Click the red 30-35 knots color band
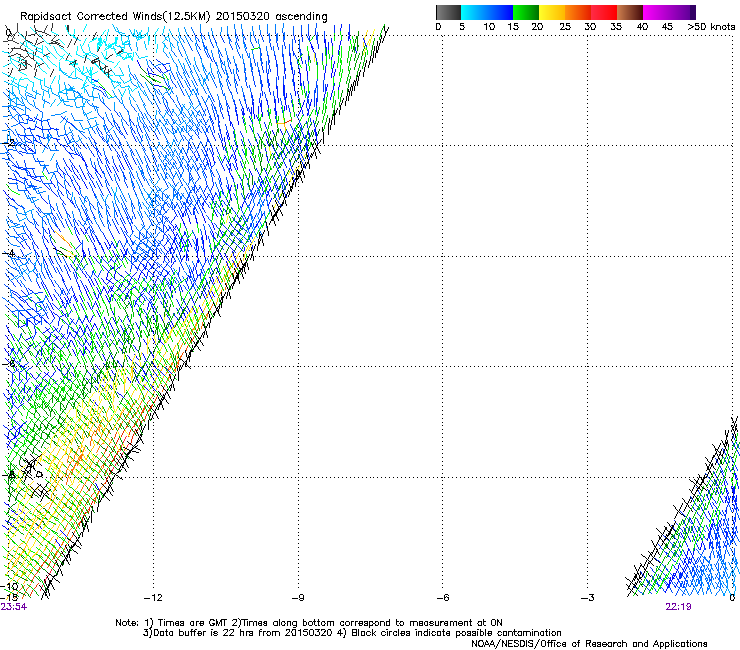Screen dimensions: 740x650 tap(604, 12)
